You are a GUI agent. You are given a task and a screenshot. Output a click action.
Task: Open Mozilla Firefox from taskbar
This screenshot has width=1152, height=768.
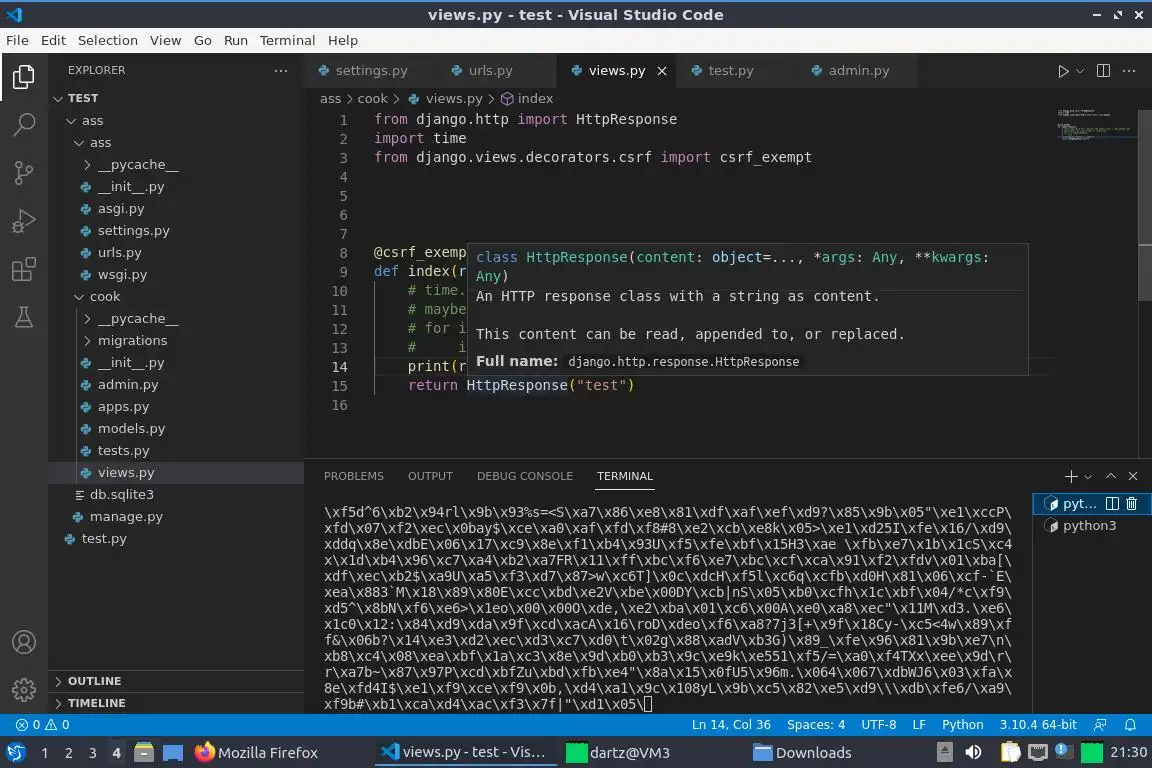[256, 753]
